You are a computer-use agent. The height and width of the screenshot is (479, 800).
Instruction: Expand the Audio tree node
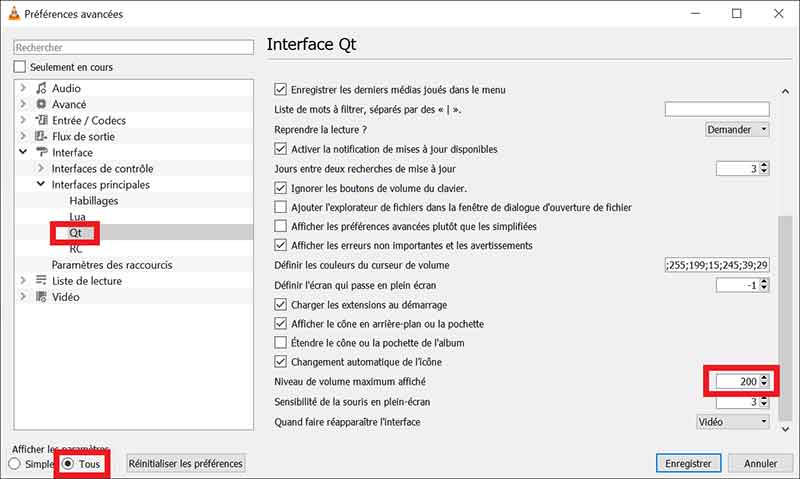[23, 88]
